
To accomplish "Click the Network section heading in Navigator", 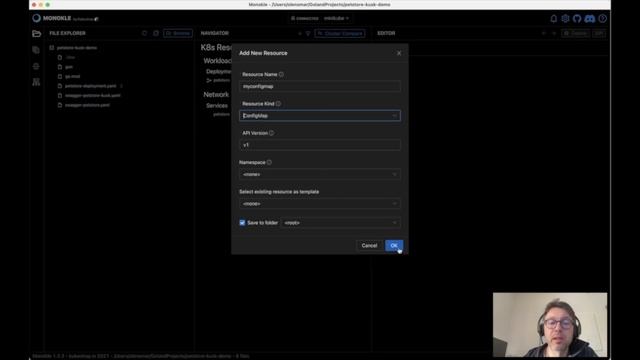I will coord(216,94).
